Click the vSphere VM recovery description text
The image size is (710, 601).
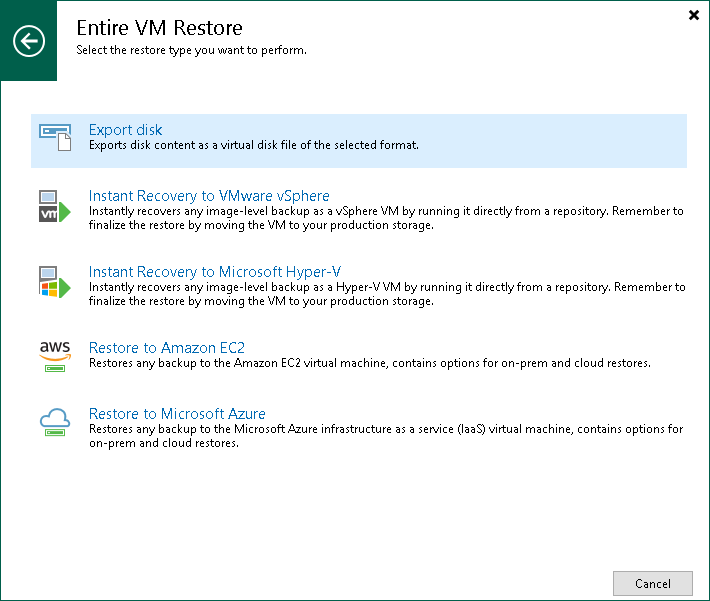386,218
